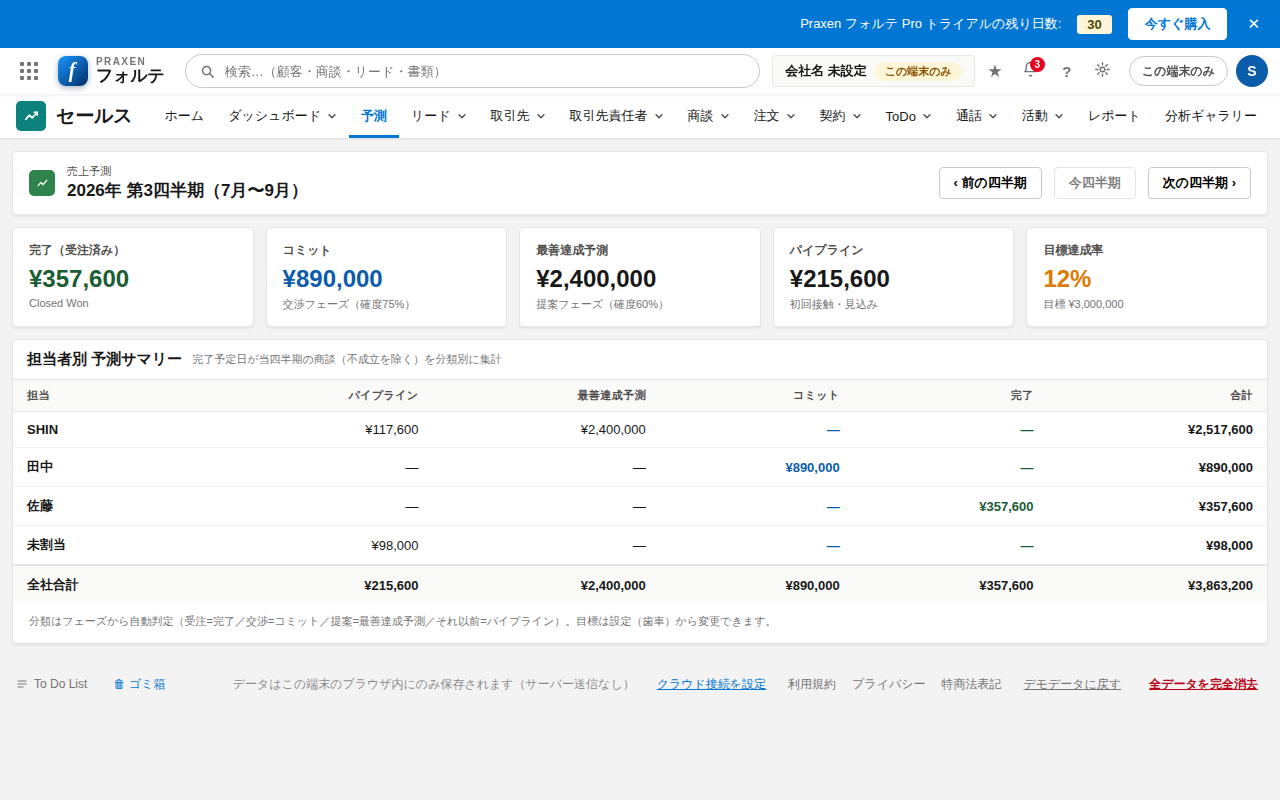1280x800 pixels.
Task: Open the 分析ギャラリー tab
Action: tap(1211, 116)
